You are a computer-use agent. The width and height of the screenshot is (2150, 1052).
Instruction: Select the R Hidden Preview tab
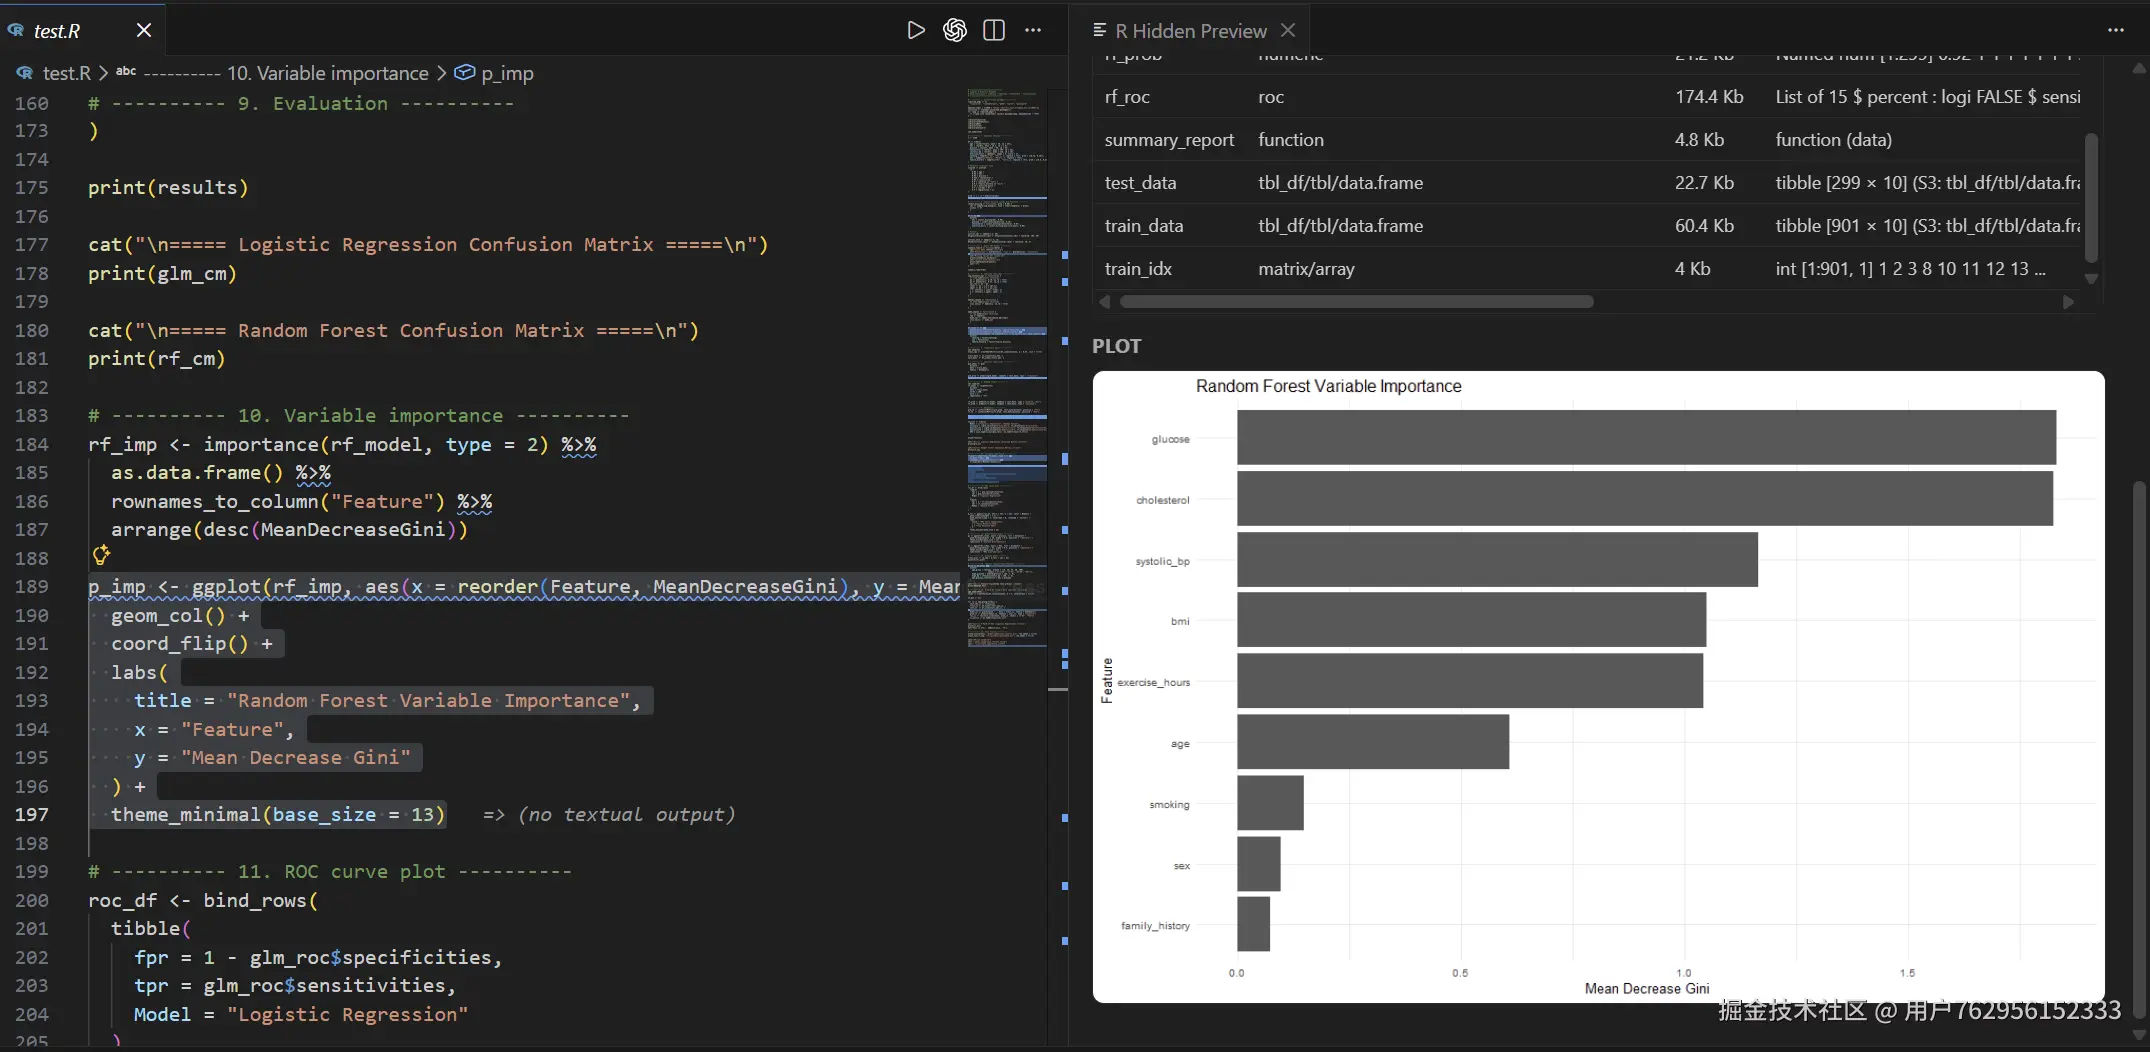(1190, 31)
